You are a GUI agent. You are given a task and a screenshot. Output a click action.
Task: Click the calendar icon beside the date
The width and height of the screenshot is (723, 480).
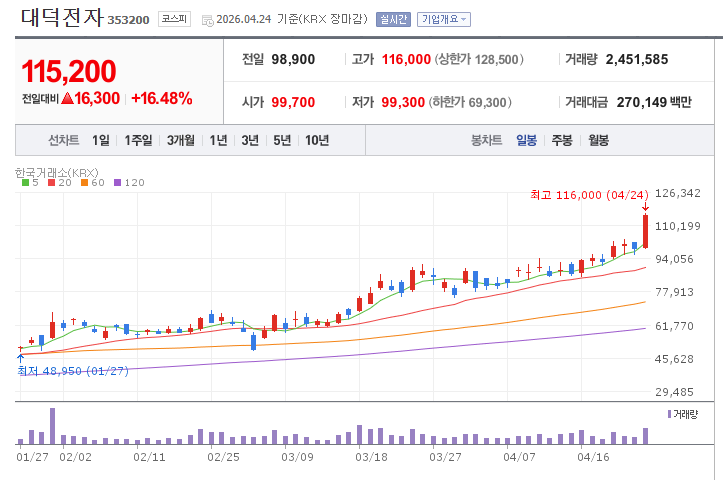coord(207,20)
